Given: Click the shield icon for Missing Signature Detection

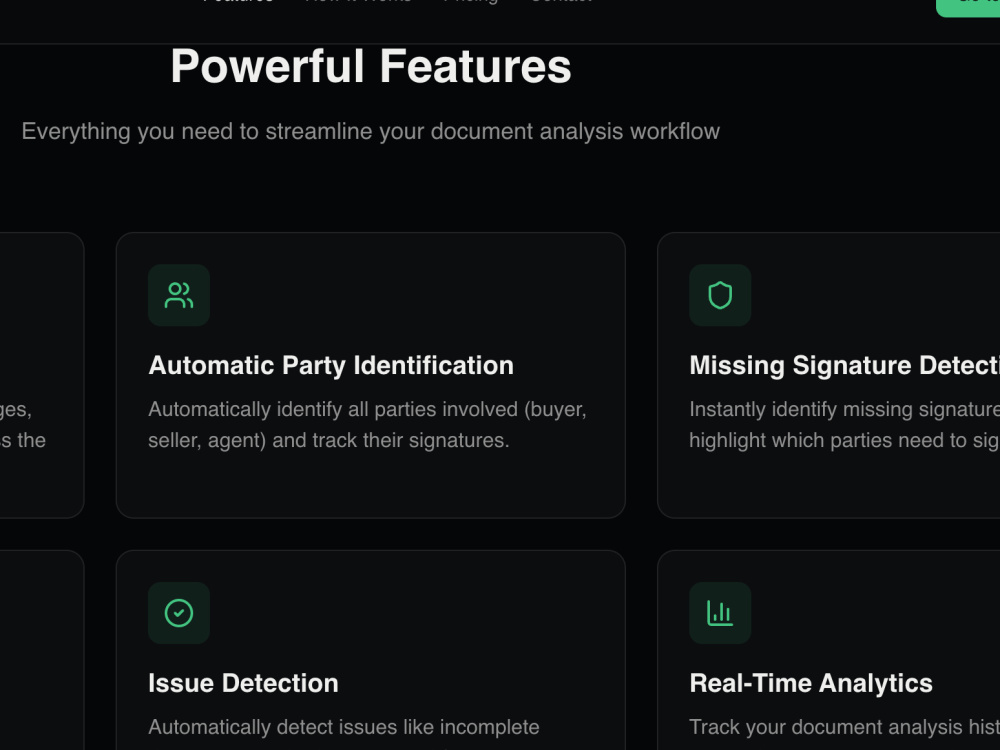Looking at the screenshot, I should [x=720, y=295].
